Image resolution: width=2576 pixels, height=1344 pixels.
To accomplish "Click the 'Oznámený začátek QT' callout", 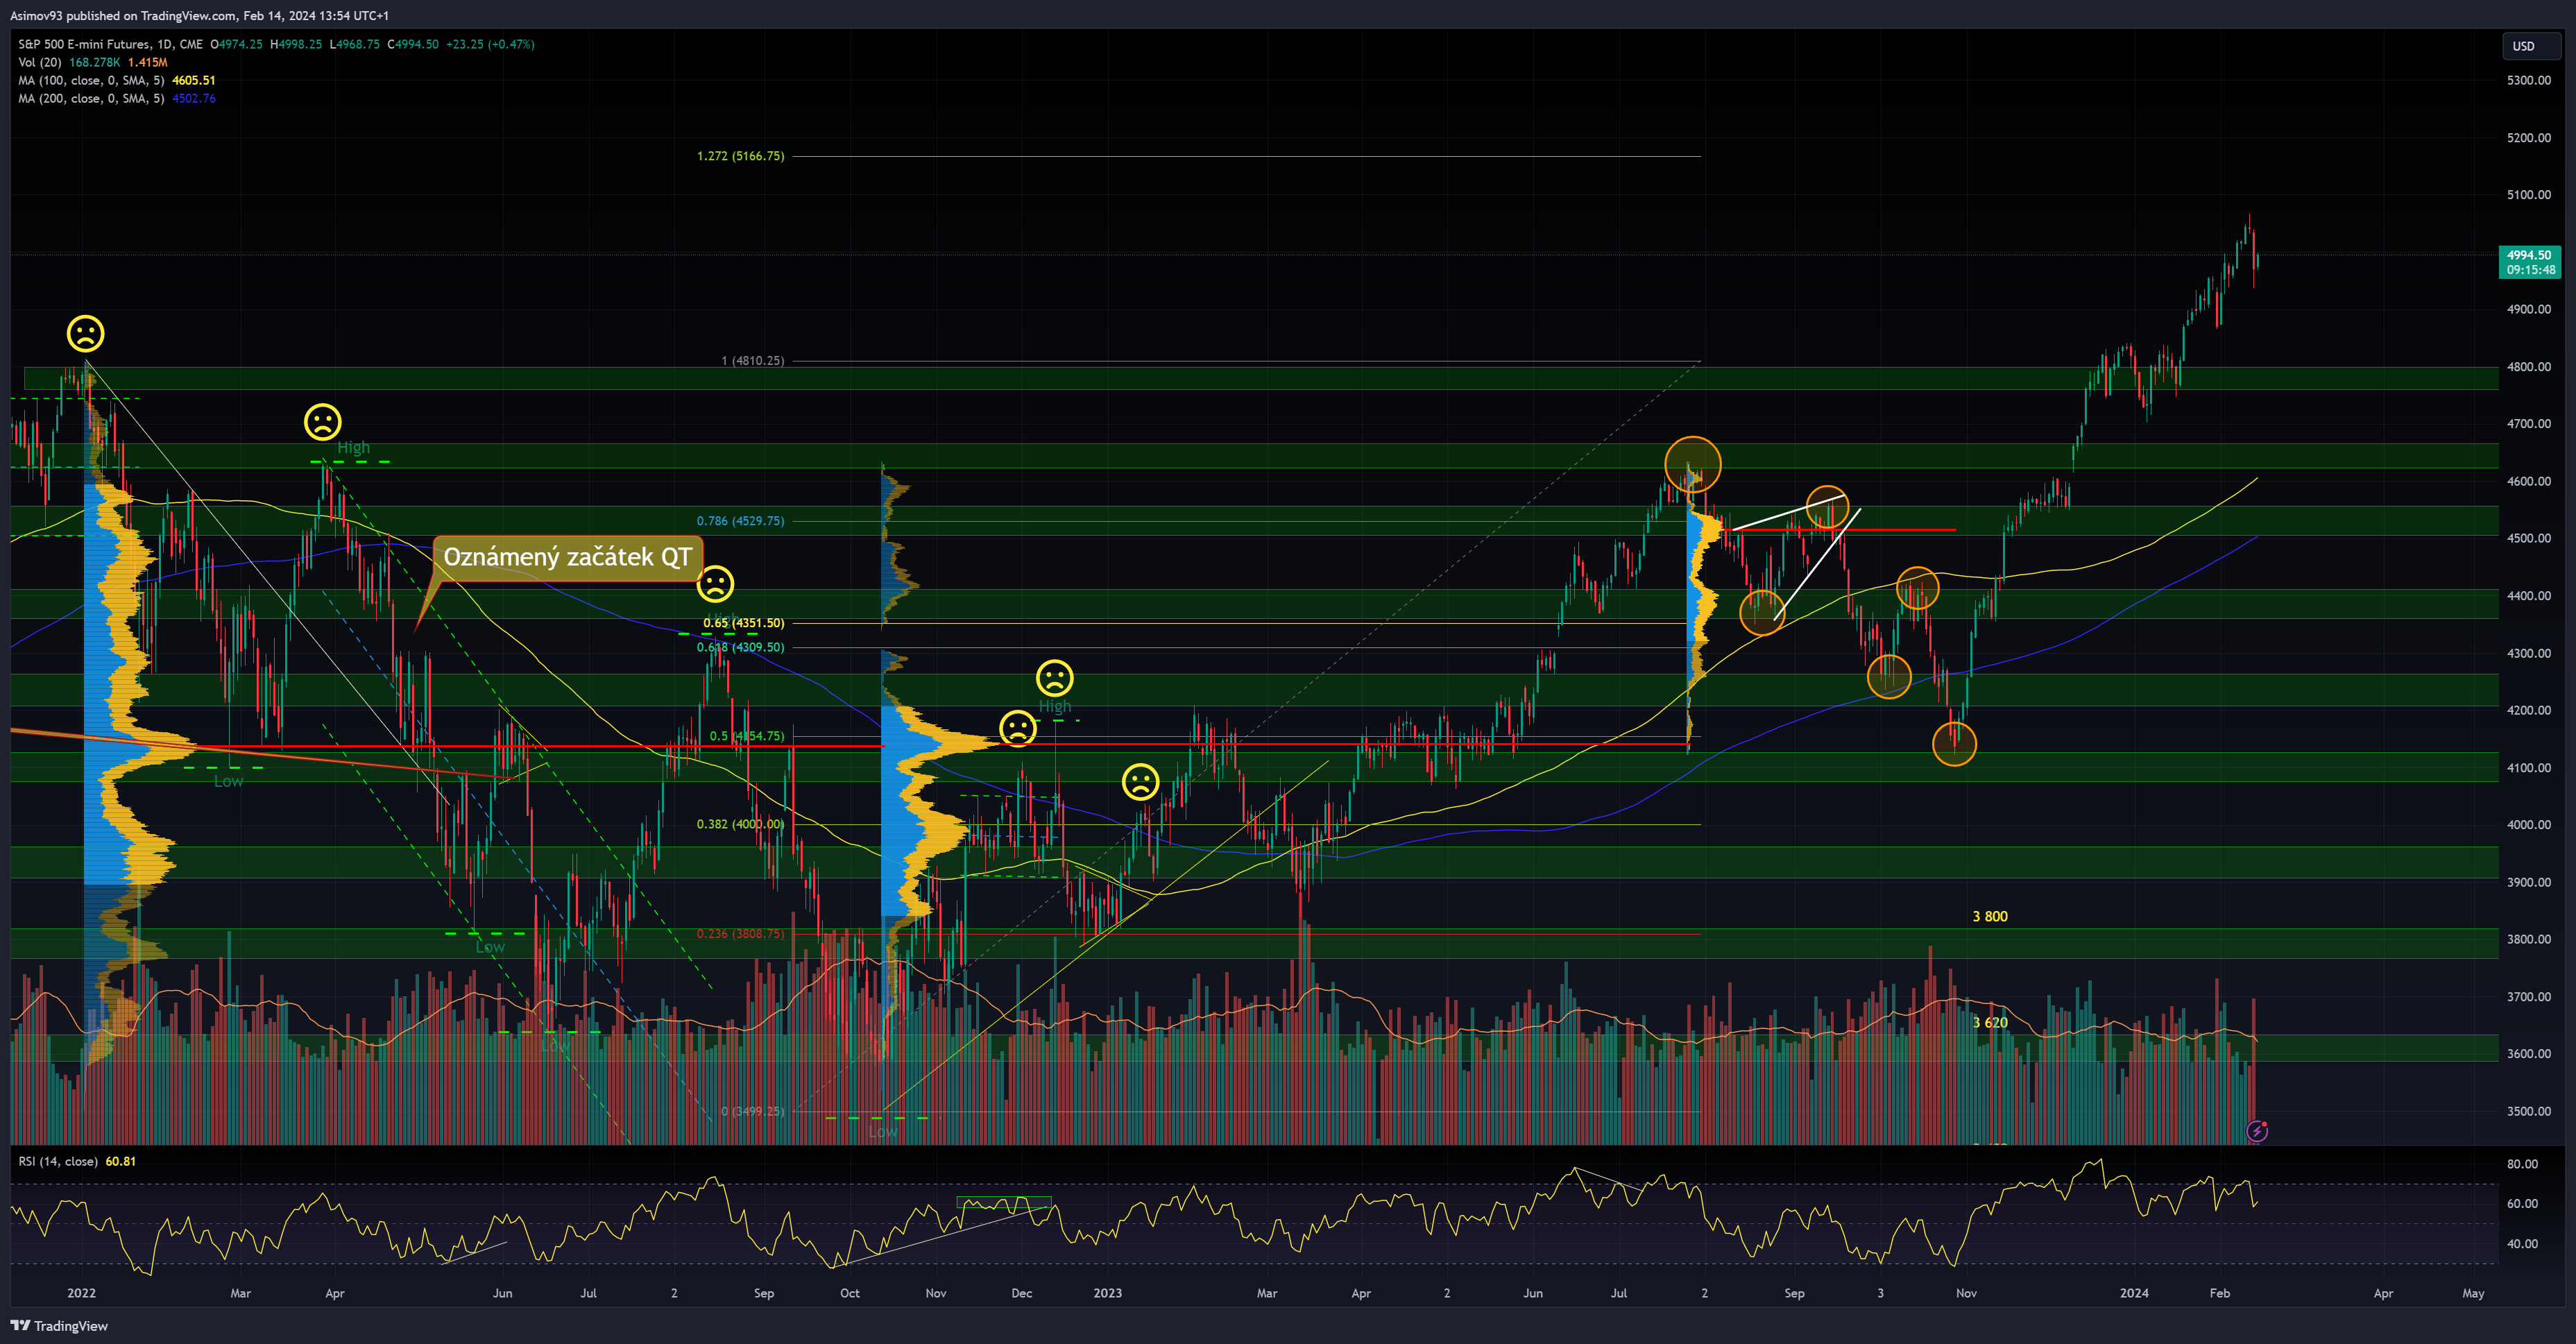I will tap(567, 557).
